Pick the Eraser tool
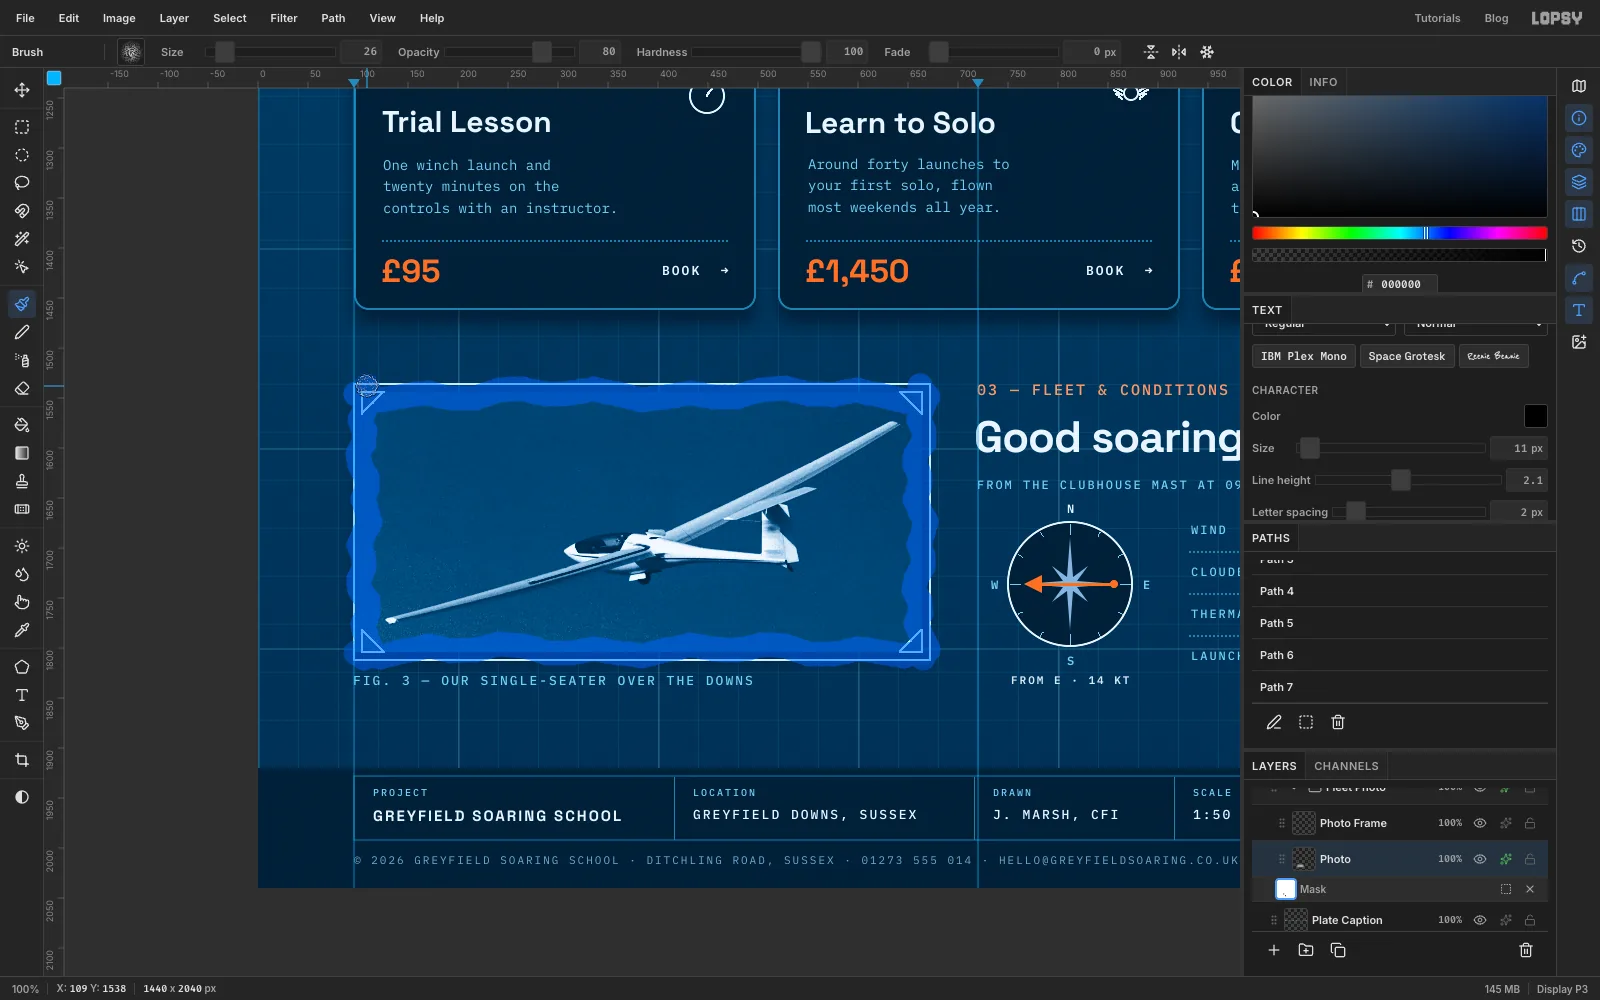 click(22, 388)
